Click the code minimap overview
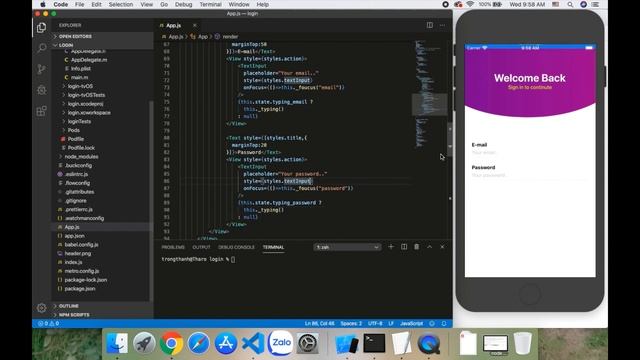The image size is (640, 360). [x=429, y=94]
